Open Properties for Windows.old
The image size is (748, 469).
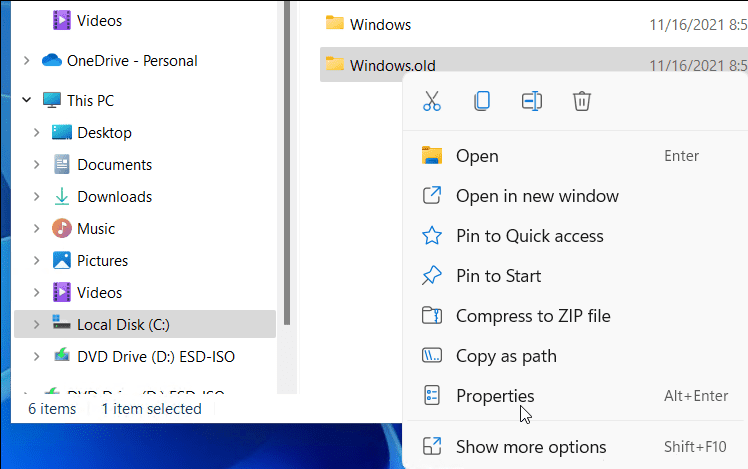tap(495, 396)
